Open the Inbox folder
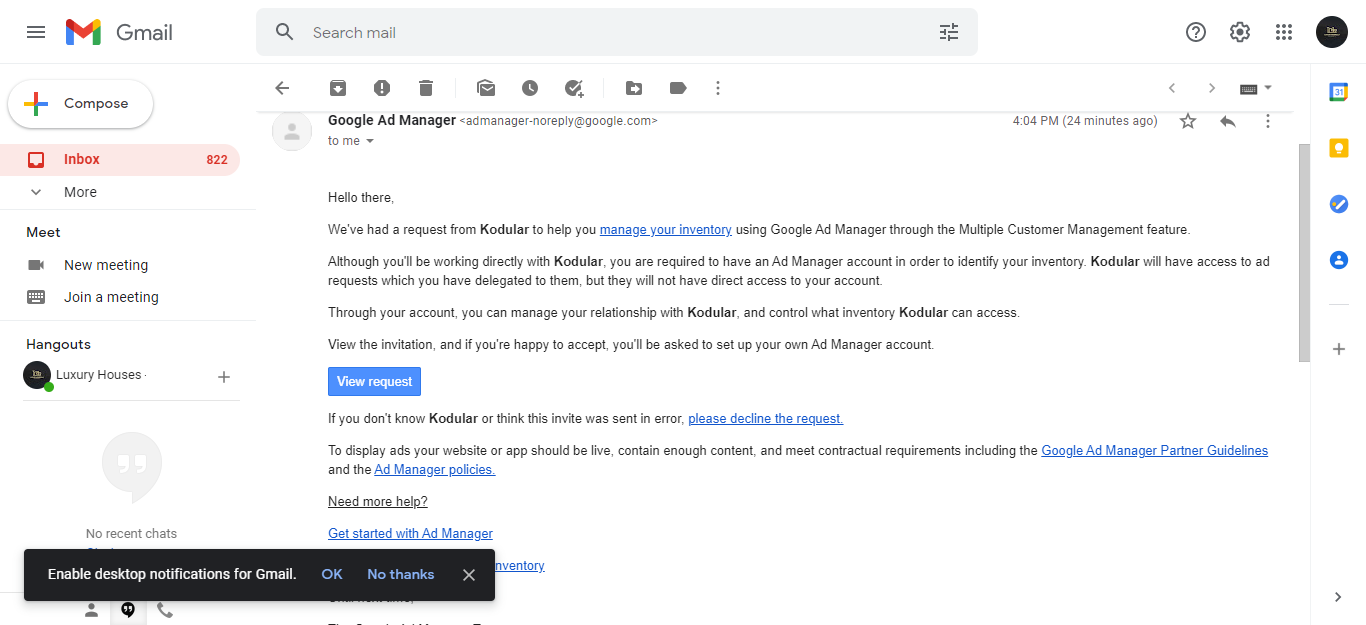This screenshot has height=625, width=1366. pyautogui.click(x=120, y=159)
